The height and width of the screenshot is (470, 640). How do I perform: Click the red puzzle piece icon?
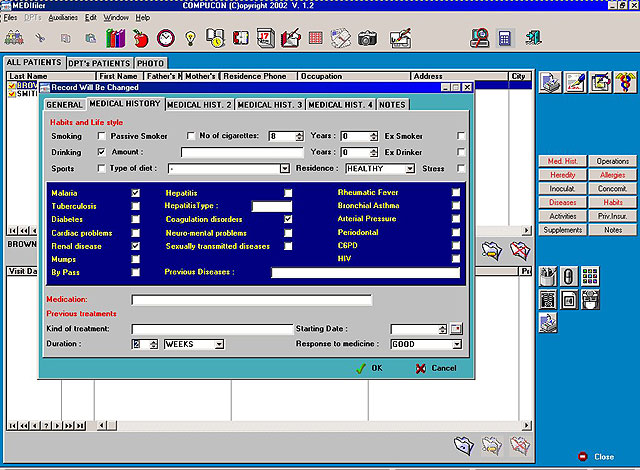[x=241, y=39]
